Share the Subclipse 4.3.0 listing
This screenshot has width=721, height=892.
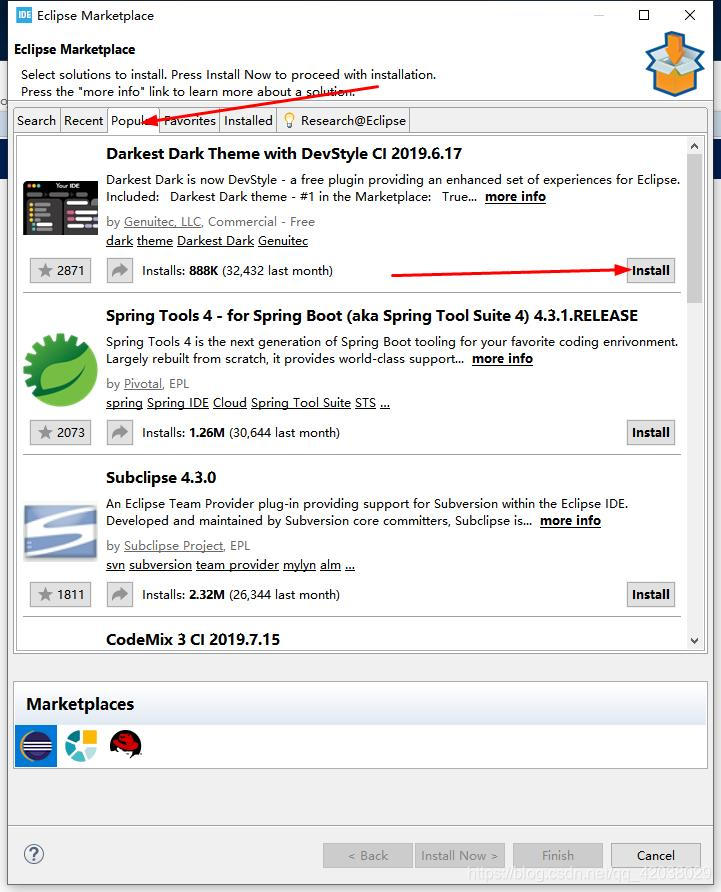click(x=120, y=594)
